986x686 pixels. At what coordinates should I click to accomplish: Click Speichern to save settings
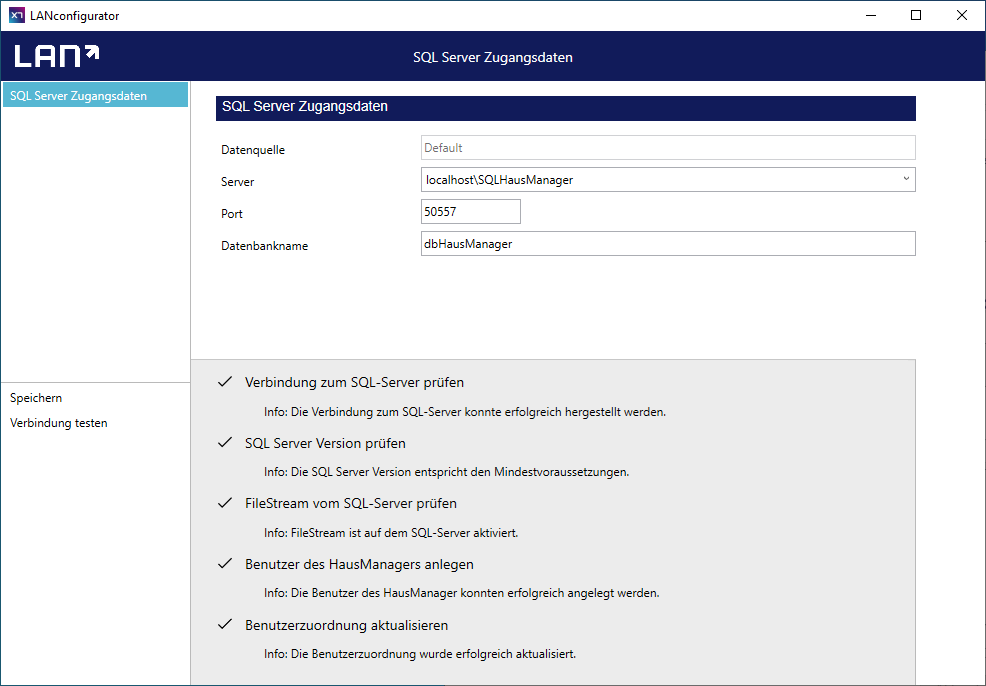pyautogui.click(x=36, y=398)
